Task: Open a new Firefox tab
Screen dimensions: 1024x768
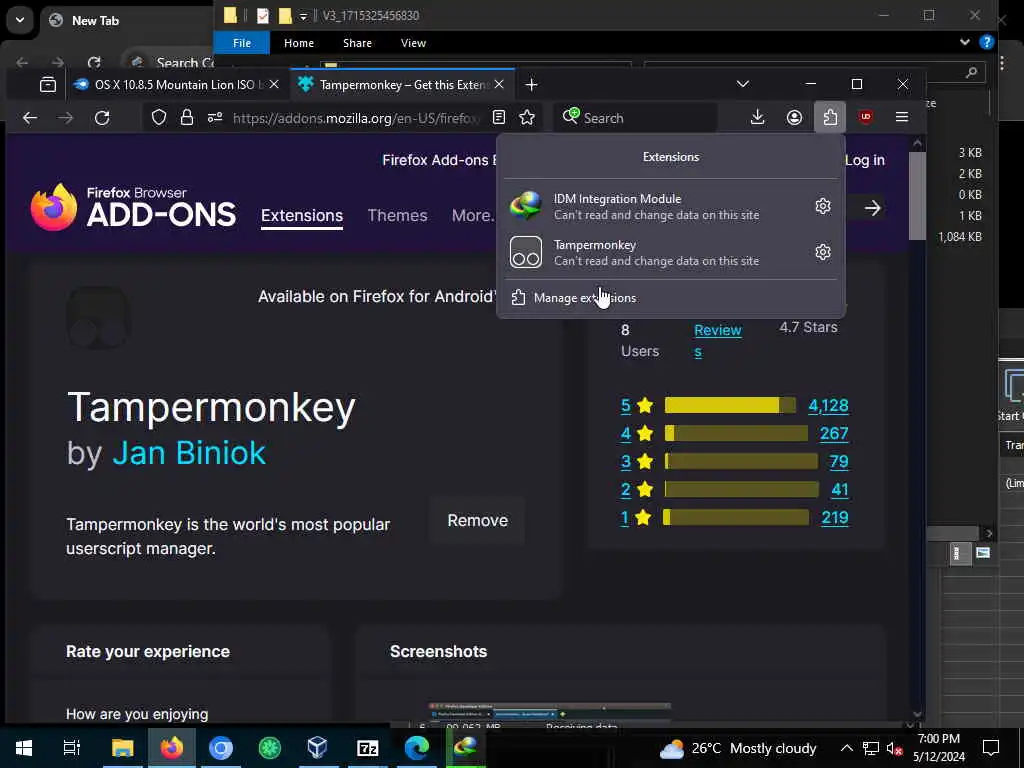Action: click(532, 85)
